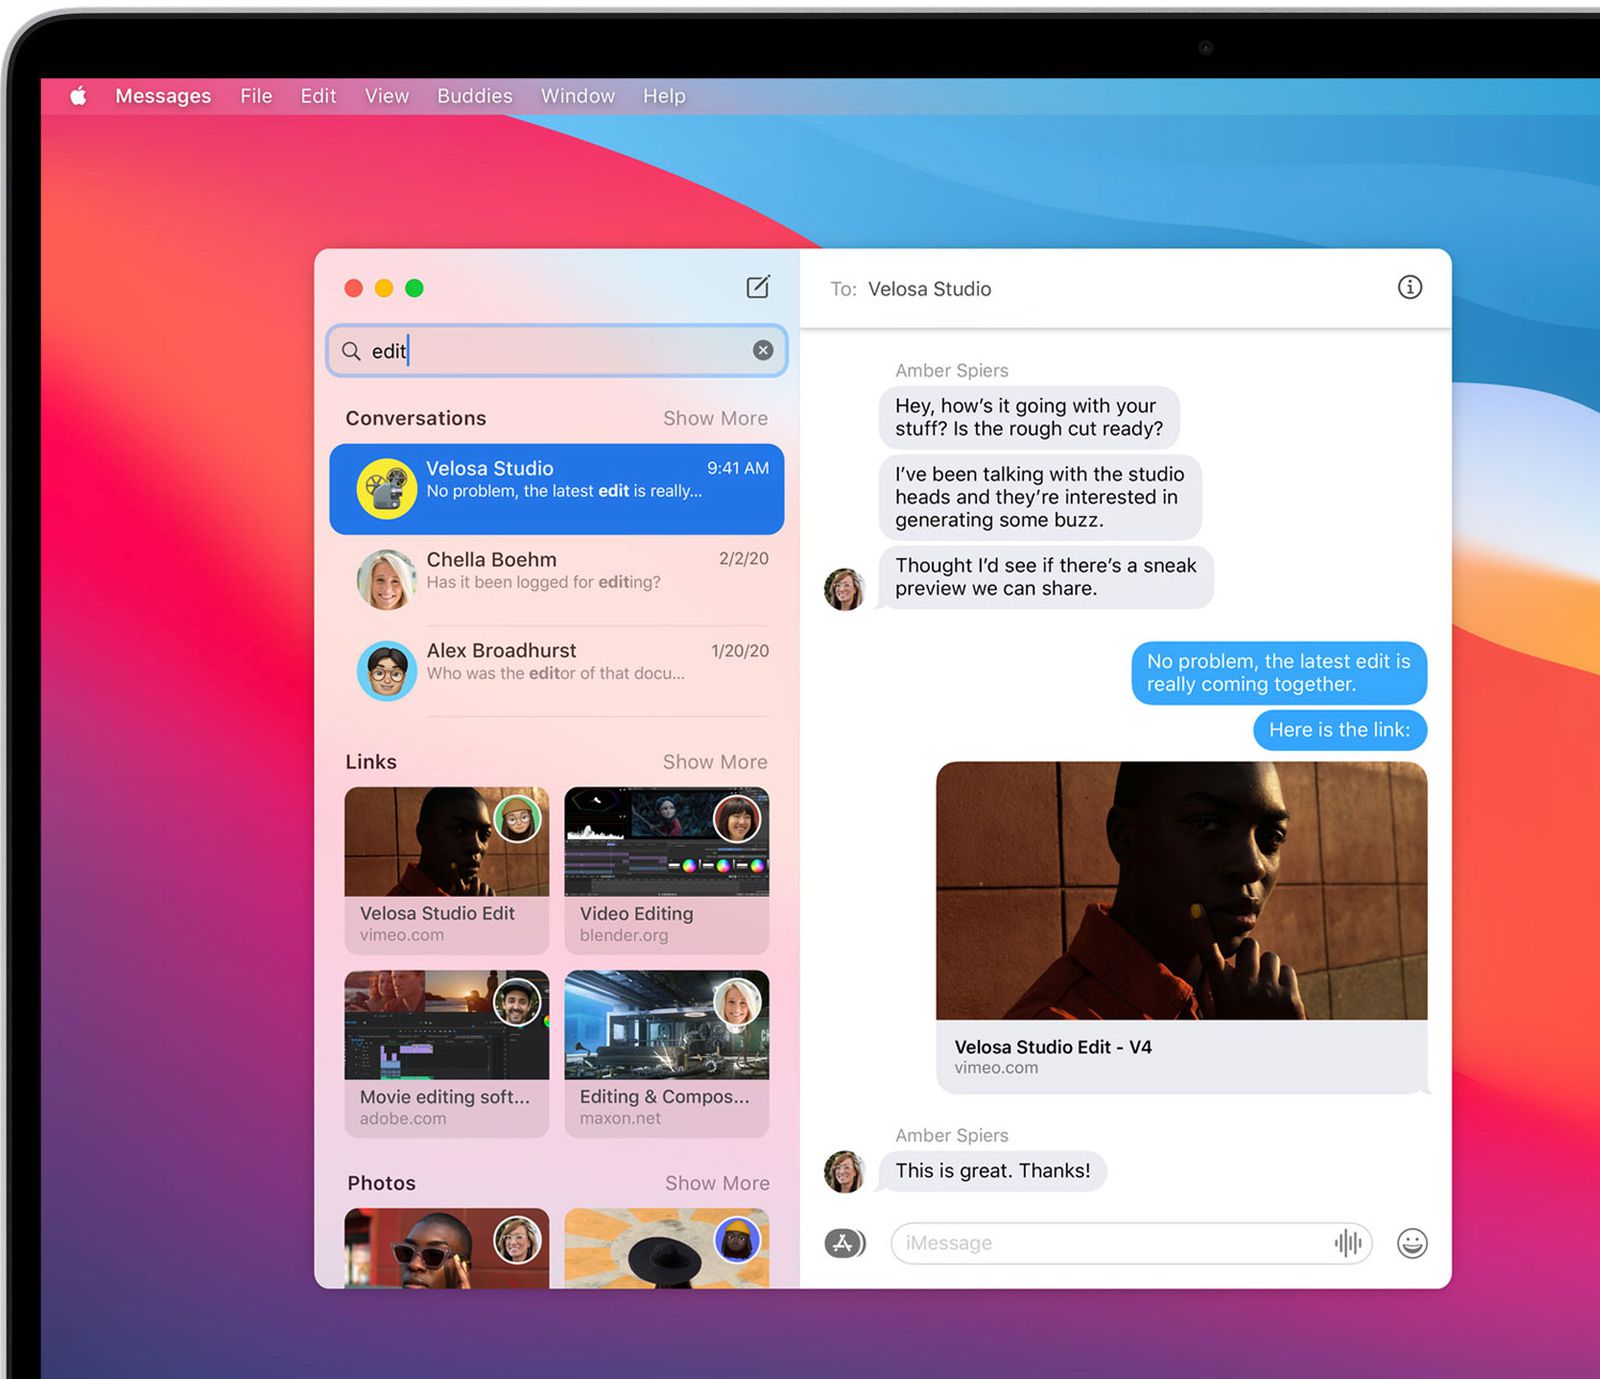Open the emoji picker

(1411, 1243)
